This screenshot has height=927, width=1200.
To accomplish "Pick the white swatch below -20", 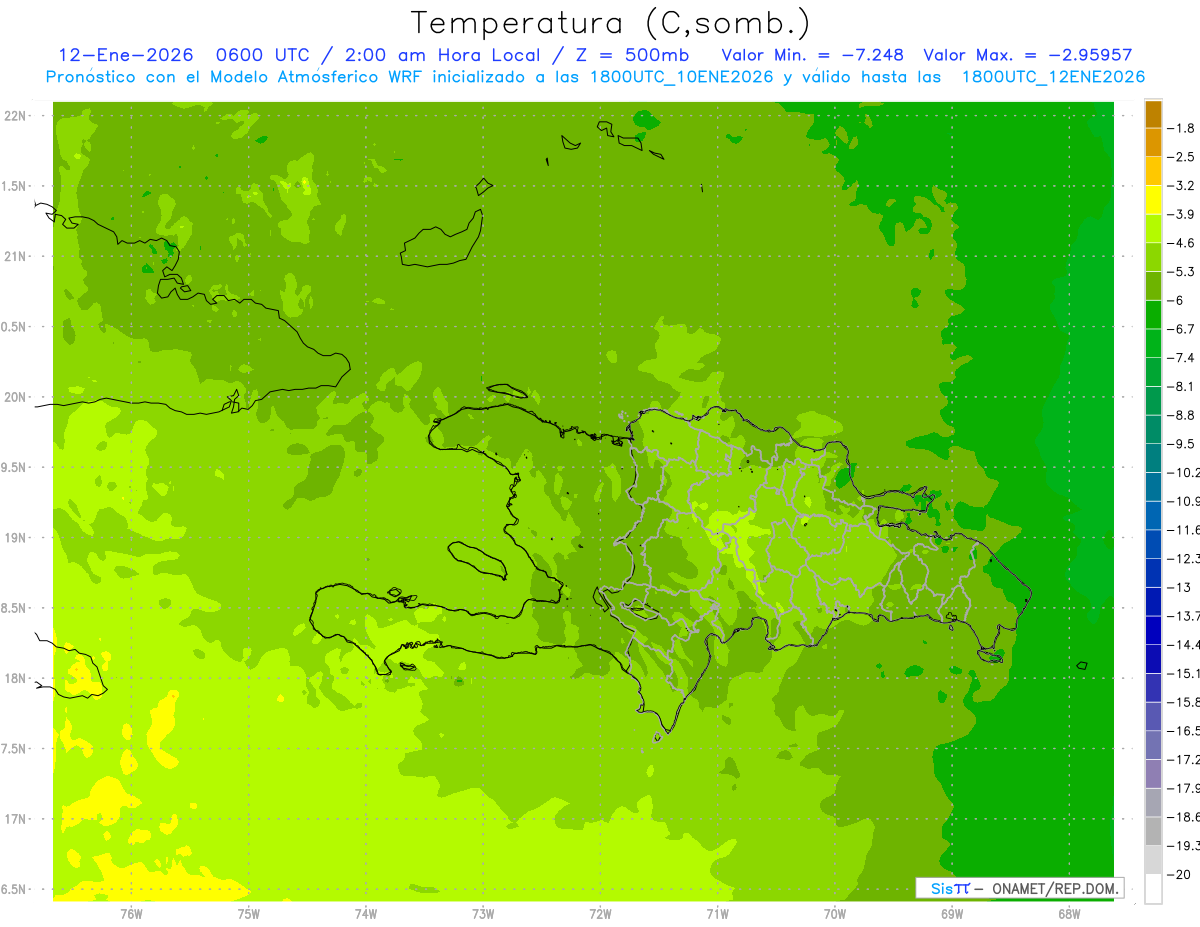I will coord(1153,889).
